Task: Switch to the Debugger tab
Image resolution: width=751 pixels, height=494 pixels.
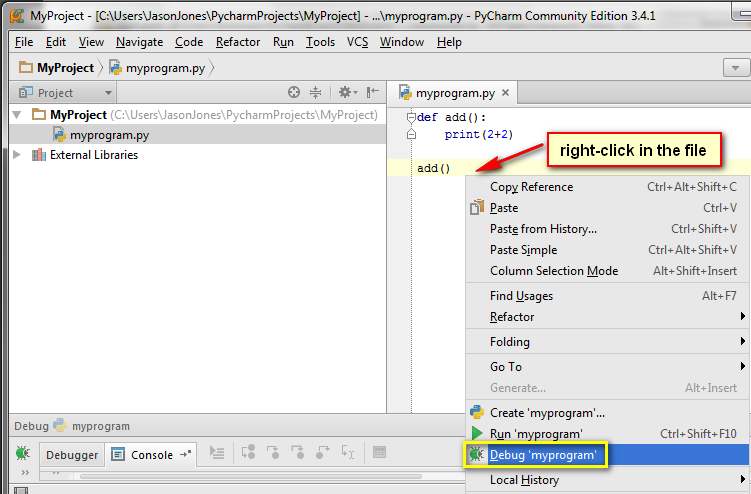Action: (x=72, y=455)
